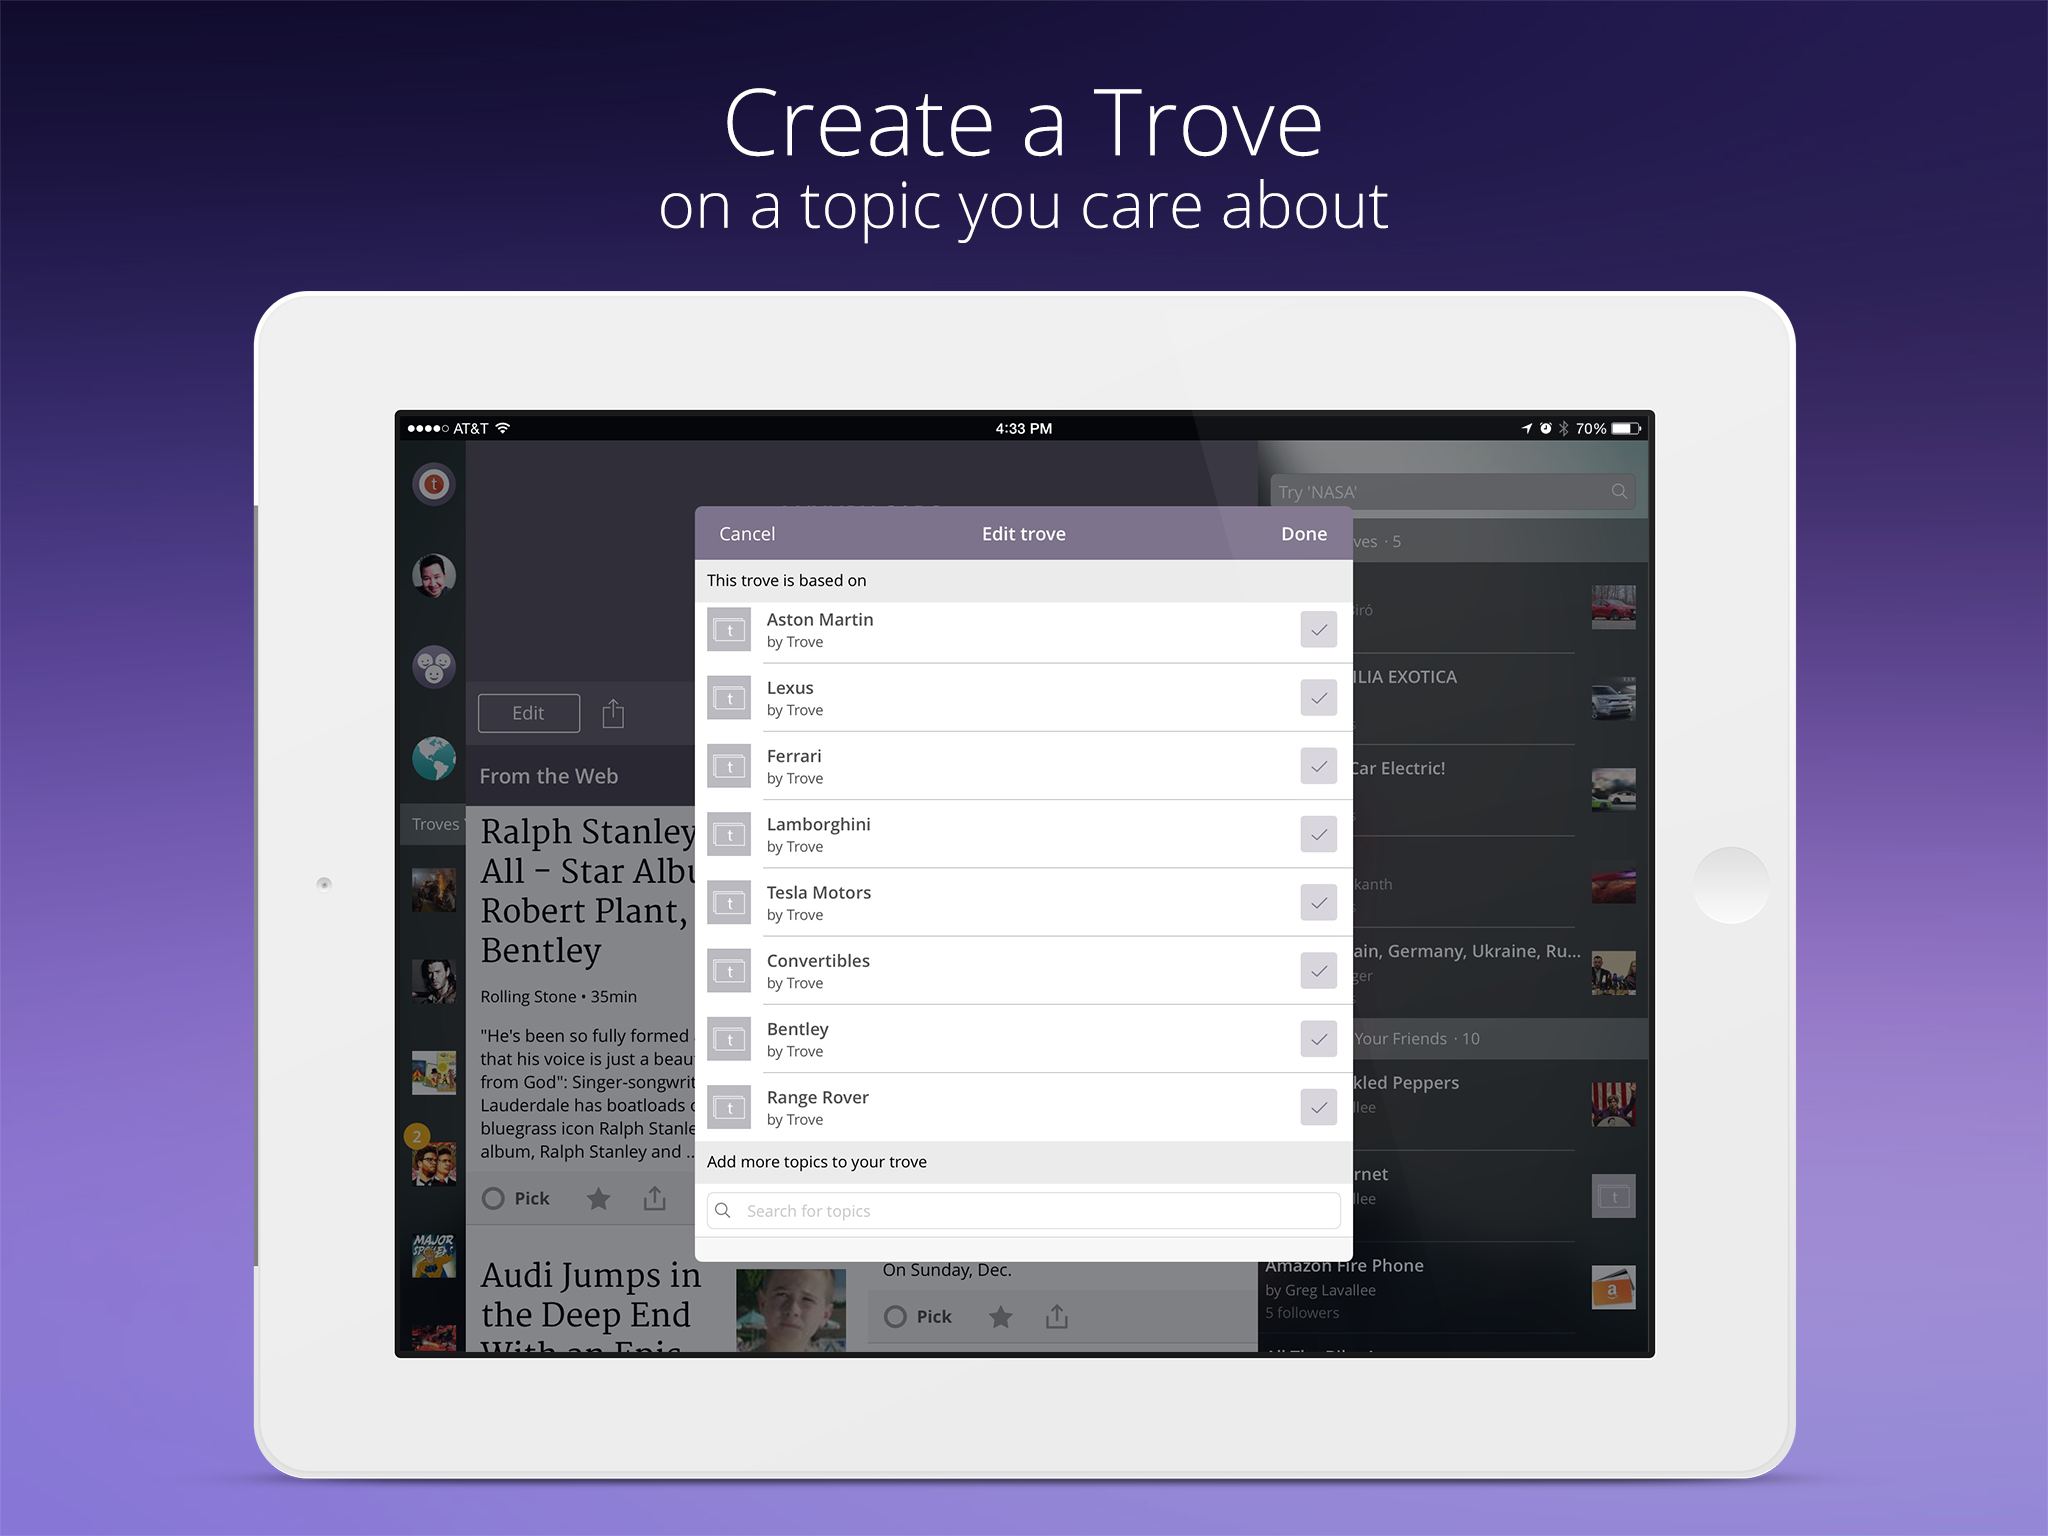Tap the Wi-Fi indicator in status bar

tap(503, 428)
